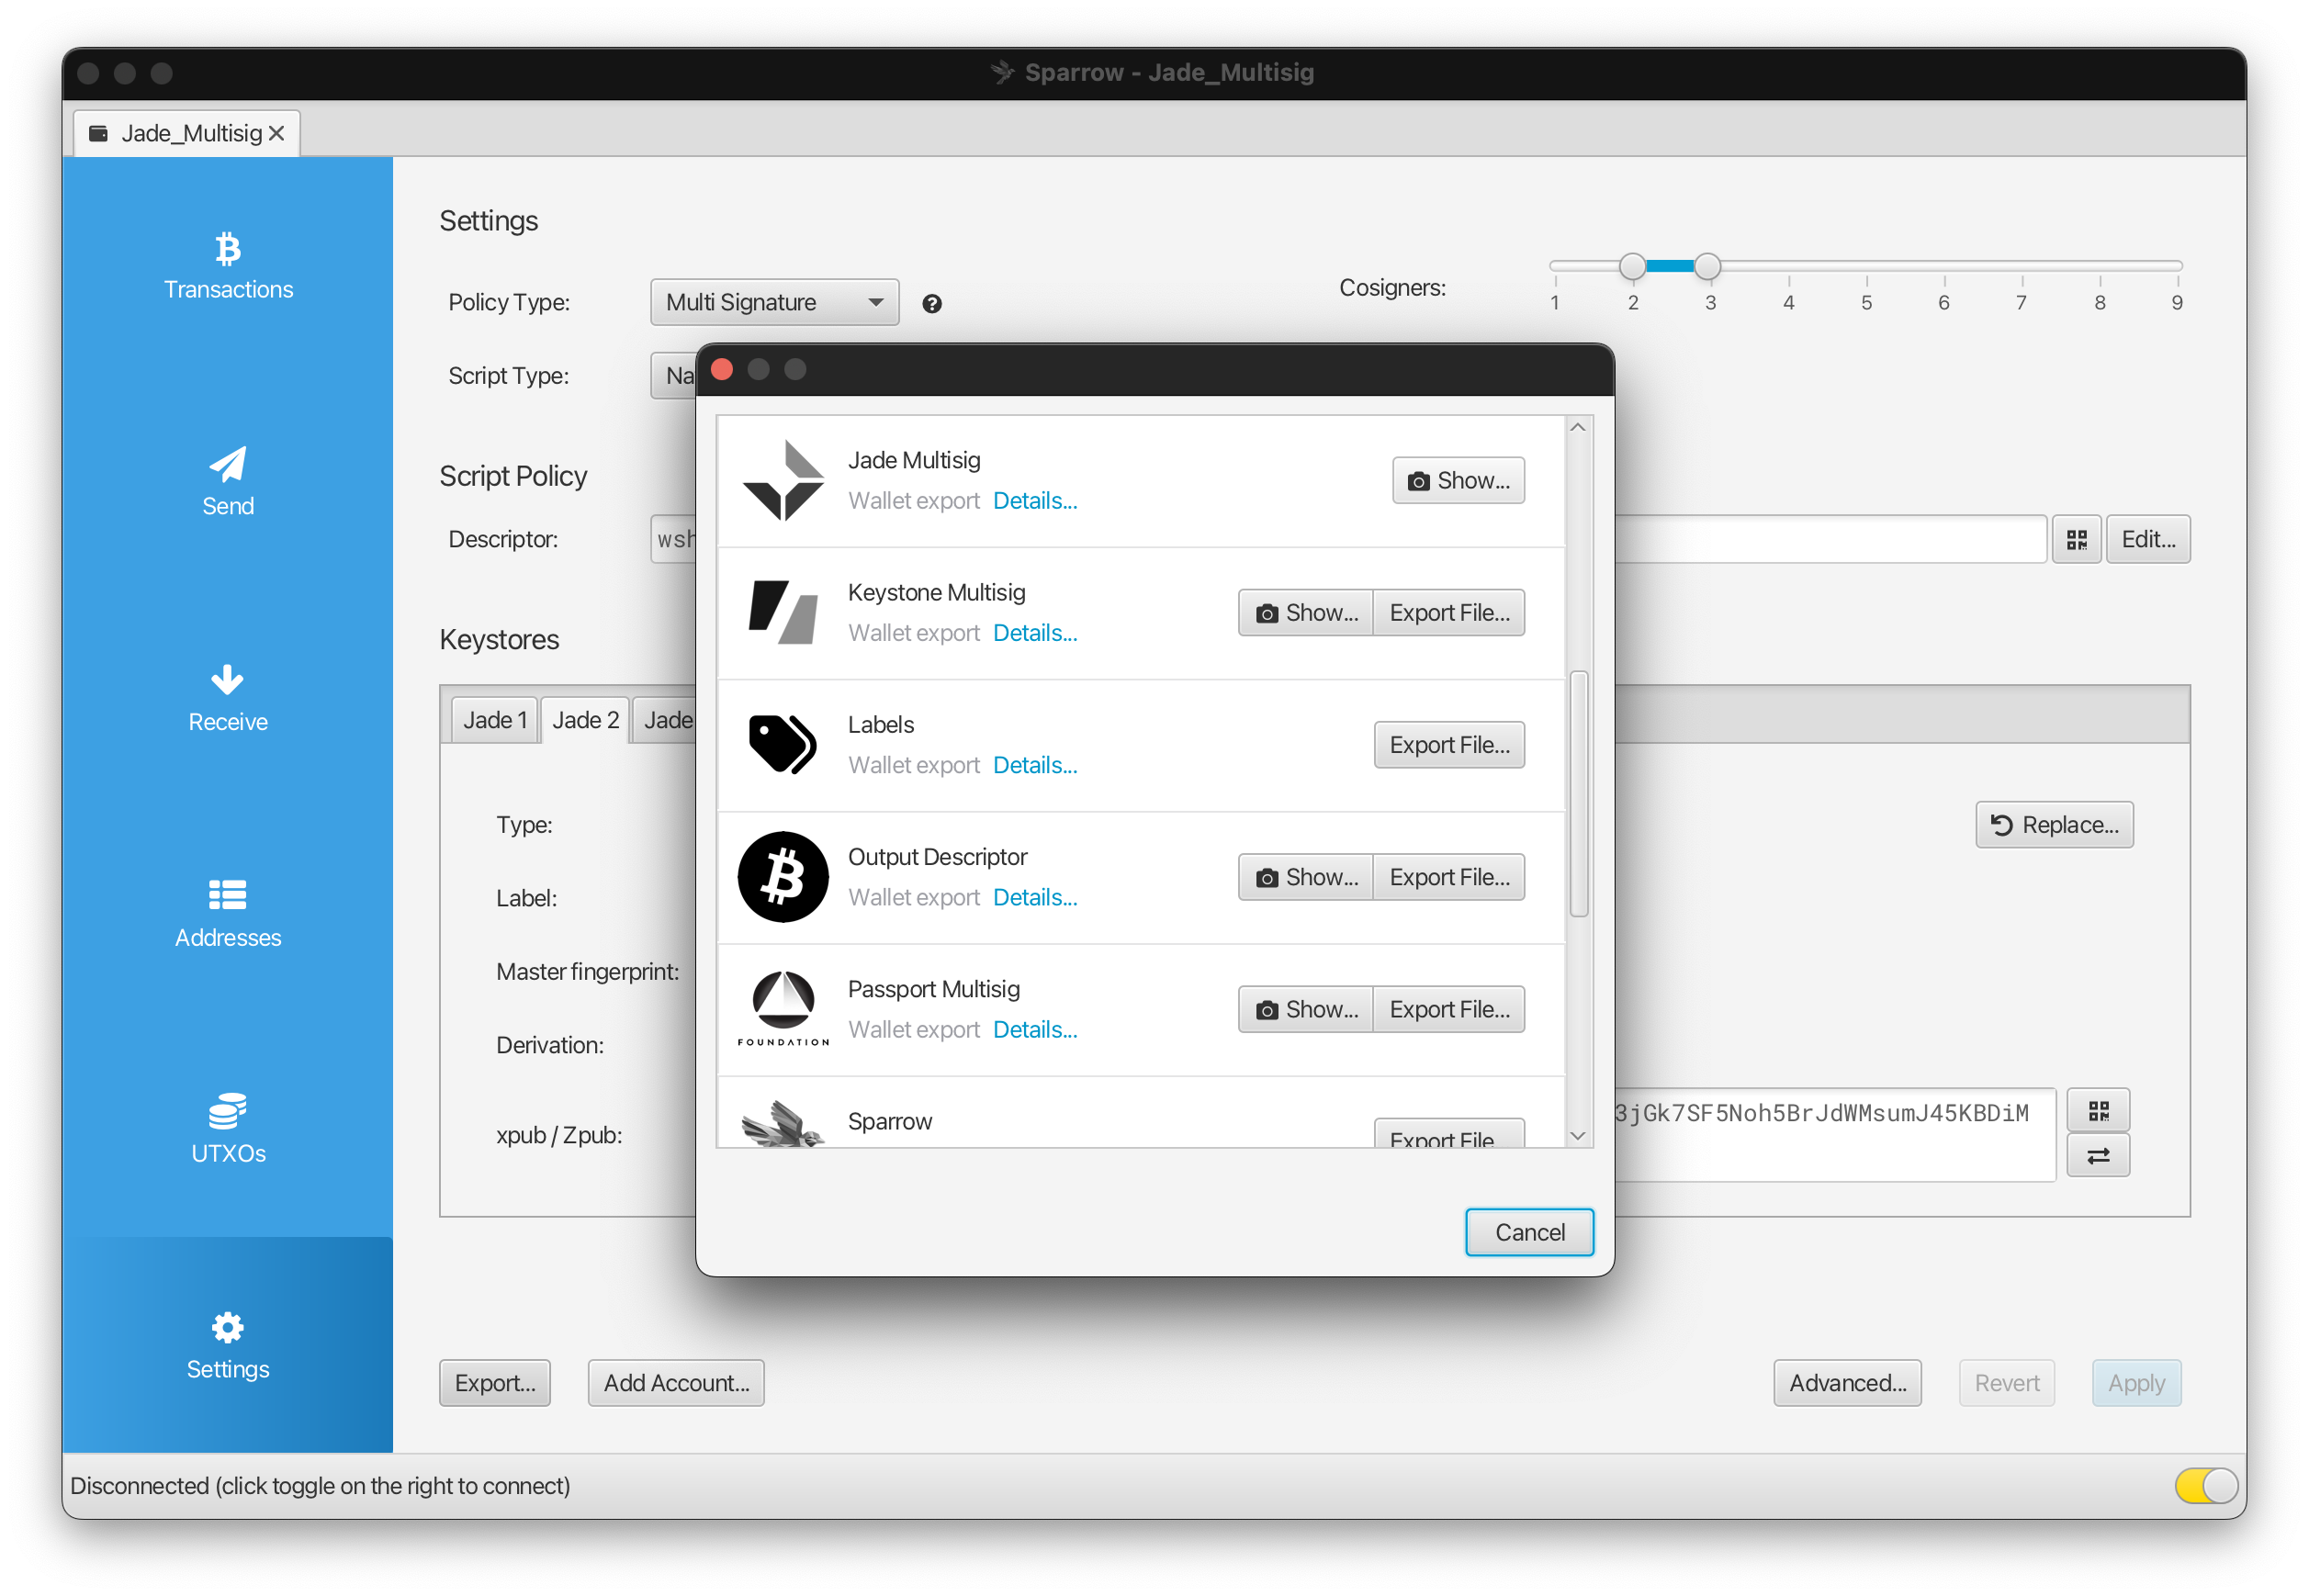2309x1596 pixels.
Task: Open the Transactions sidebar section
Action: (228, 266)
